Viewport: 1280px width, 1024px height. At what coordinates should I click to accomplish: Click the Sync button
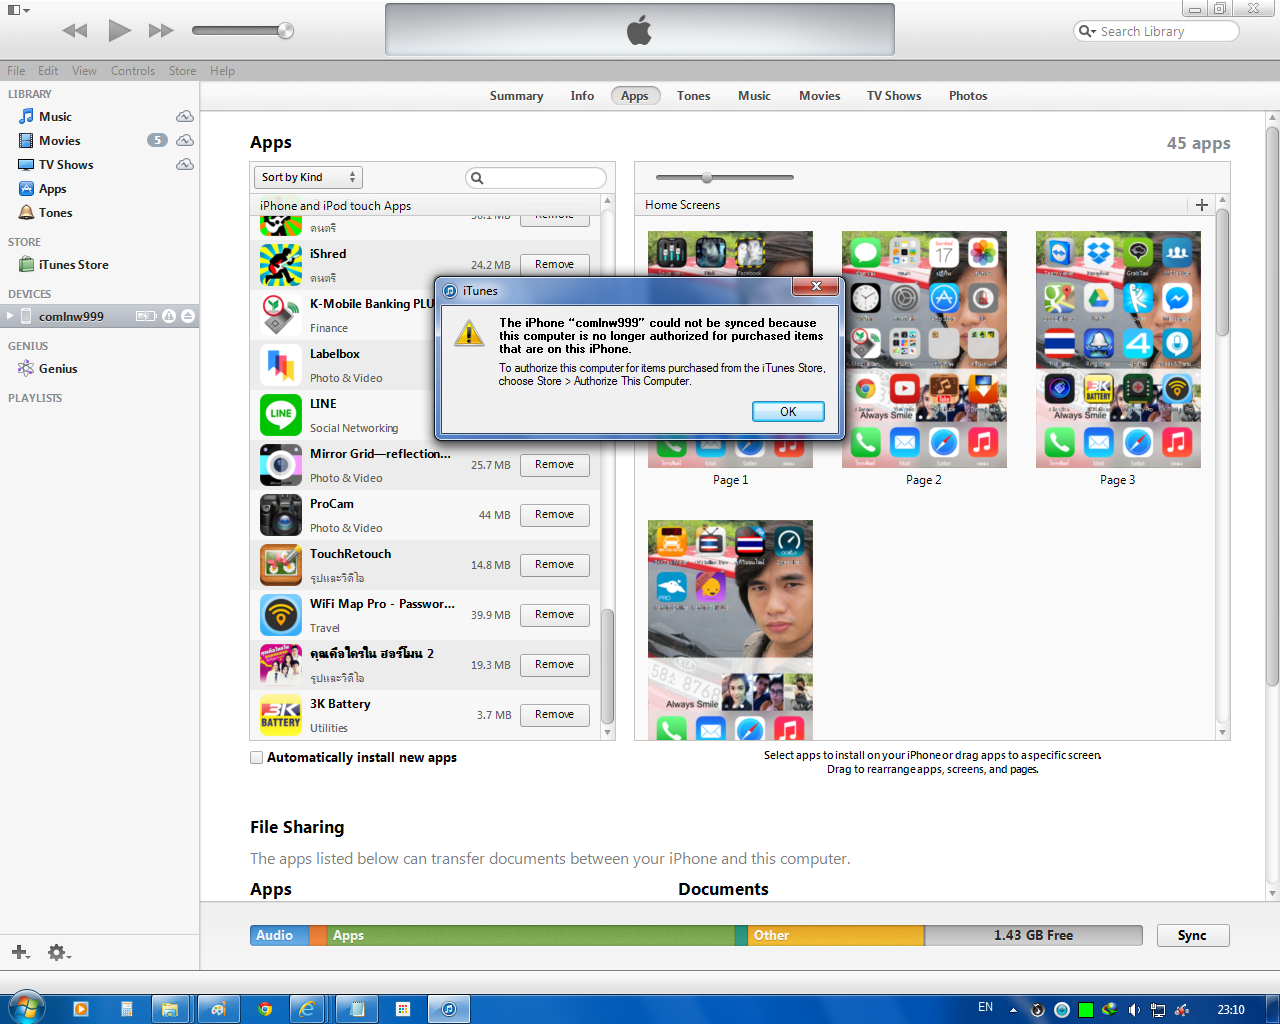[x=1192, y=935]
